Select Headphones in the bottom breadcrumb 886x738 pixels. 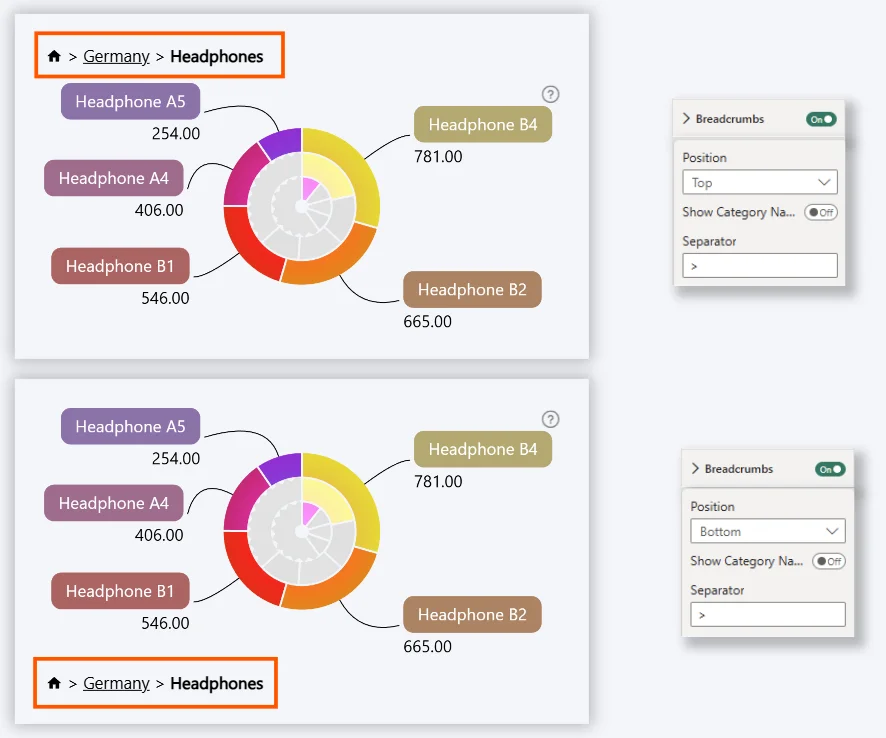tap(217, 684)
